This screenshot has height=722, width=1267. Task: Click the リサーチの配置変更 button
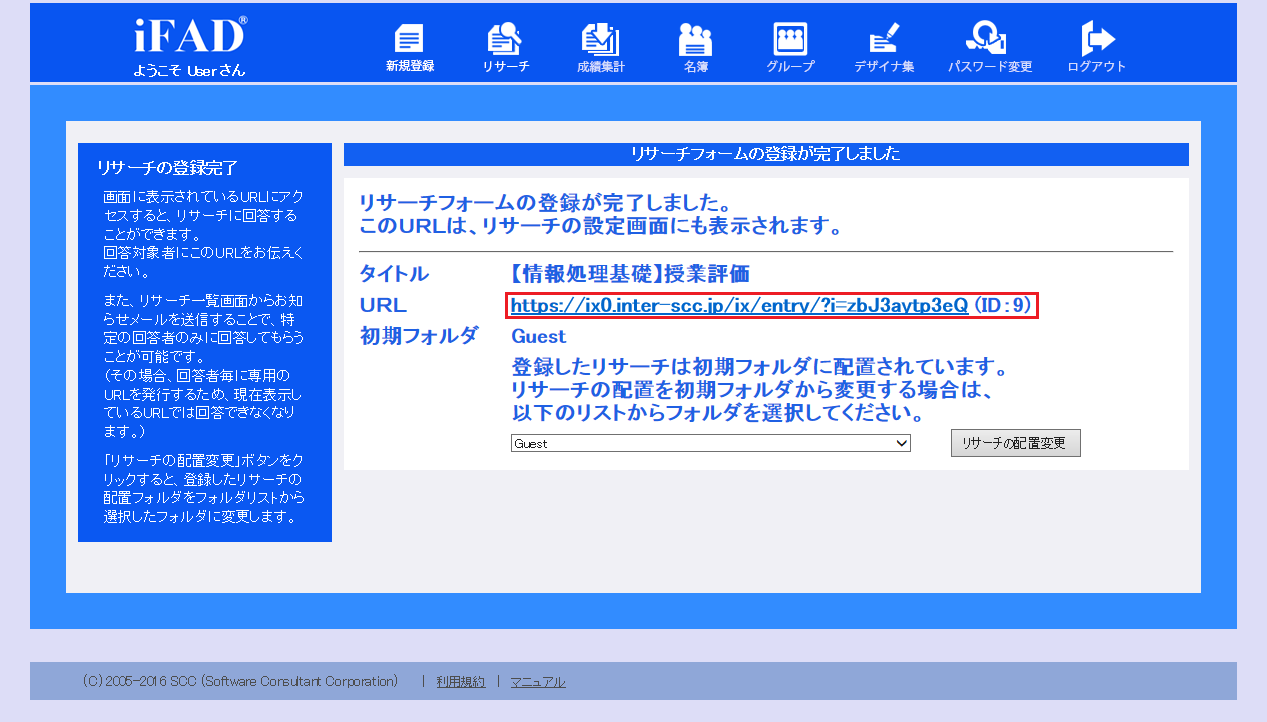click(1016, 443)
